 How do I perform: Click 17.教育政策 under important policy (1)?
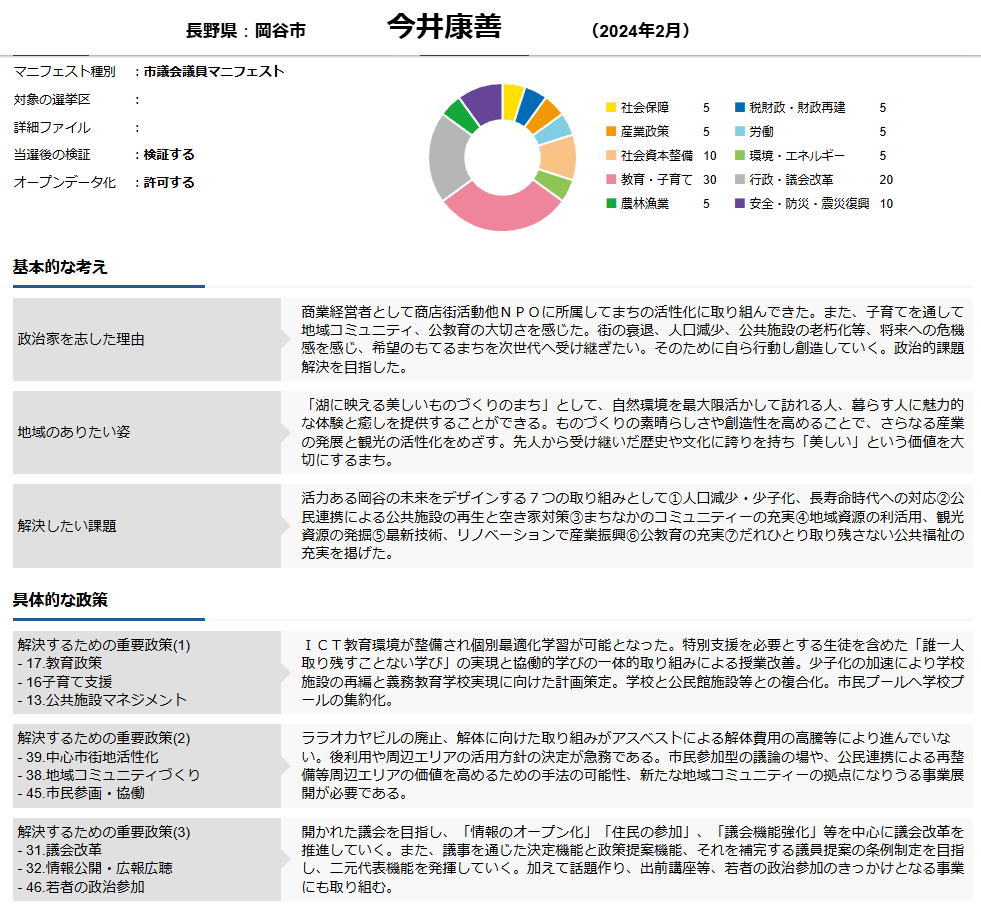coord(60,662)
